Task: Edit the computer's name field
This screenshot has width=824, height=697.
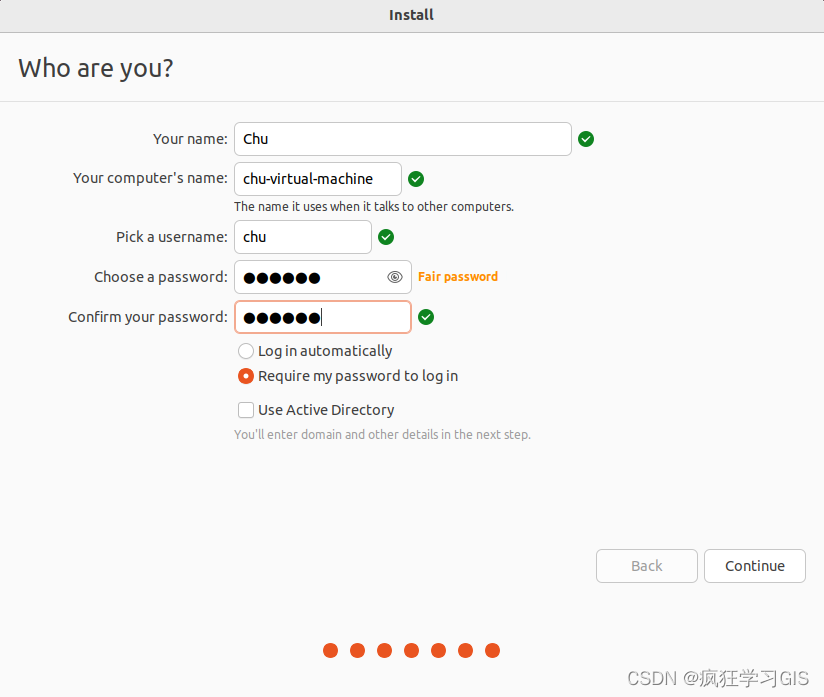Action: (x=318, y=179)
